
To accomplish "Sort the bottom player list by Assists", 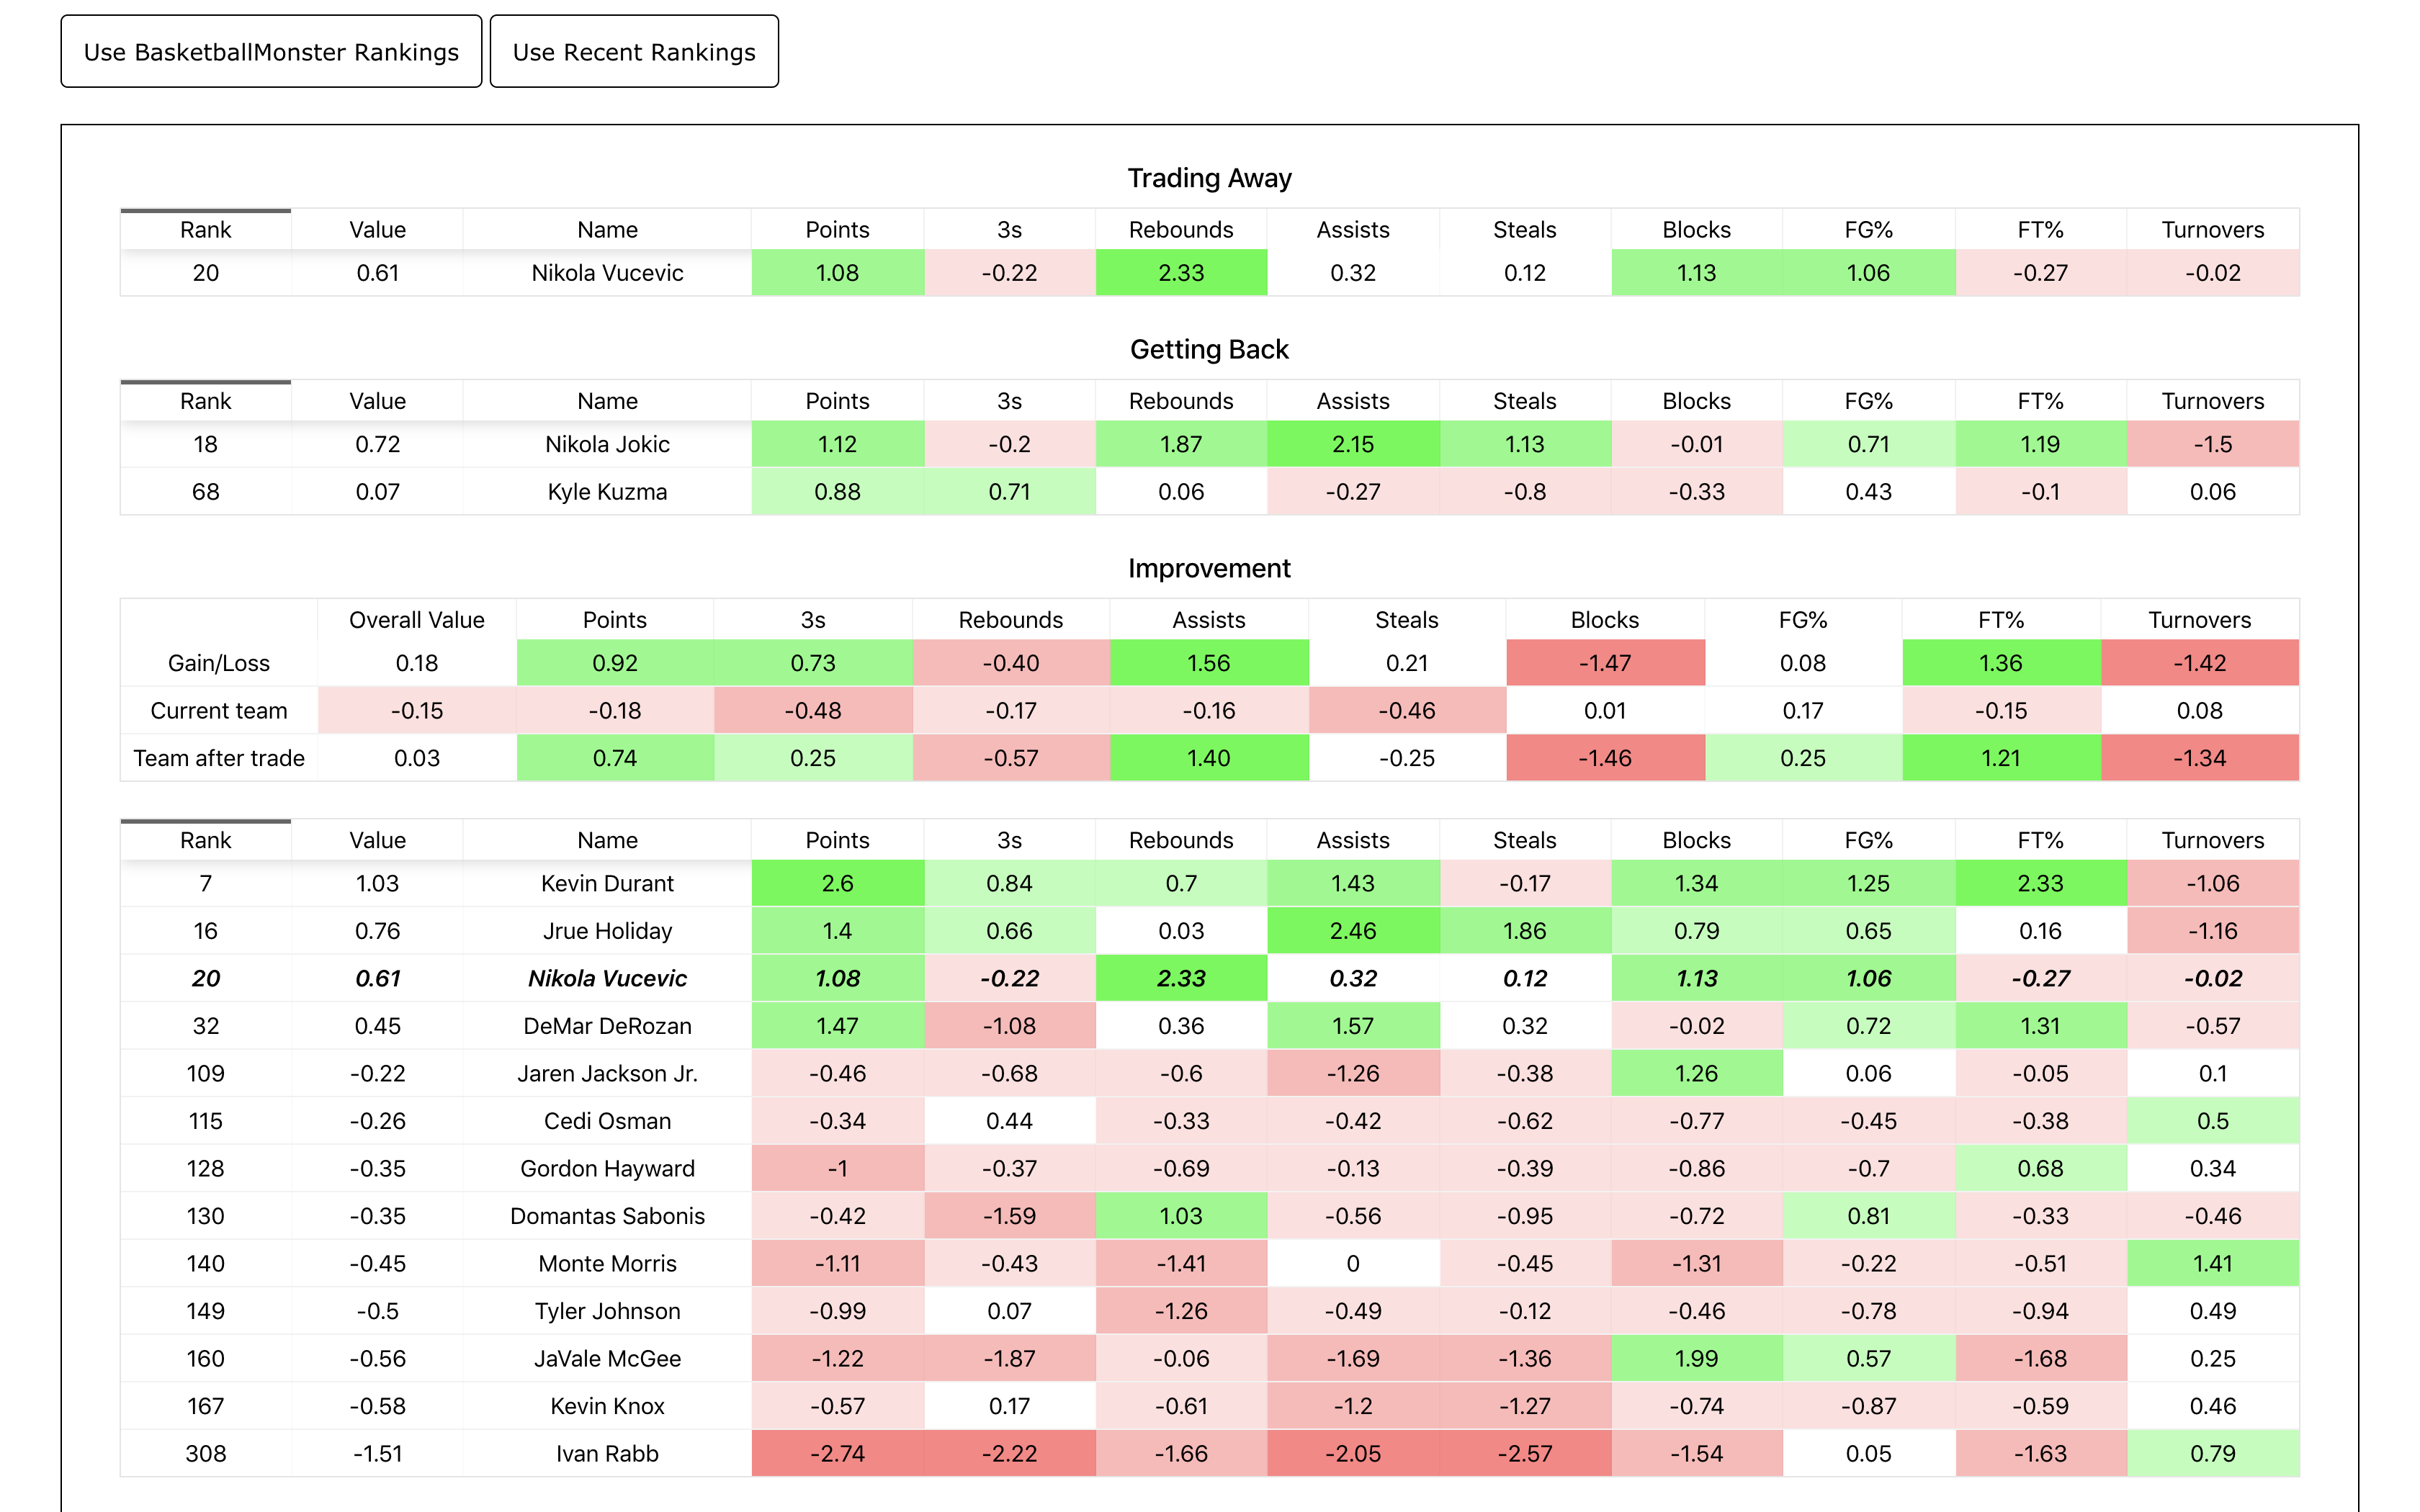I will tap(1353, 840).
